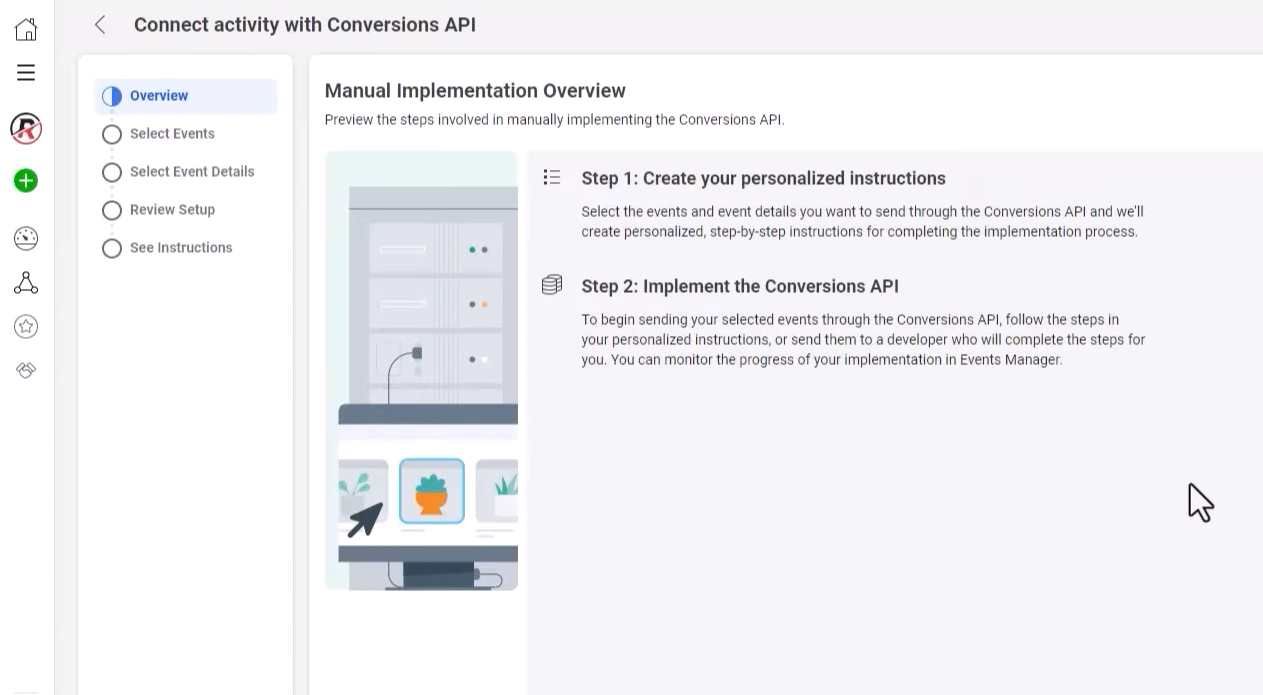Click the Step 2 database server icon
Screen dimensions: 1263x695
coord(552,286)
